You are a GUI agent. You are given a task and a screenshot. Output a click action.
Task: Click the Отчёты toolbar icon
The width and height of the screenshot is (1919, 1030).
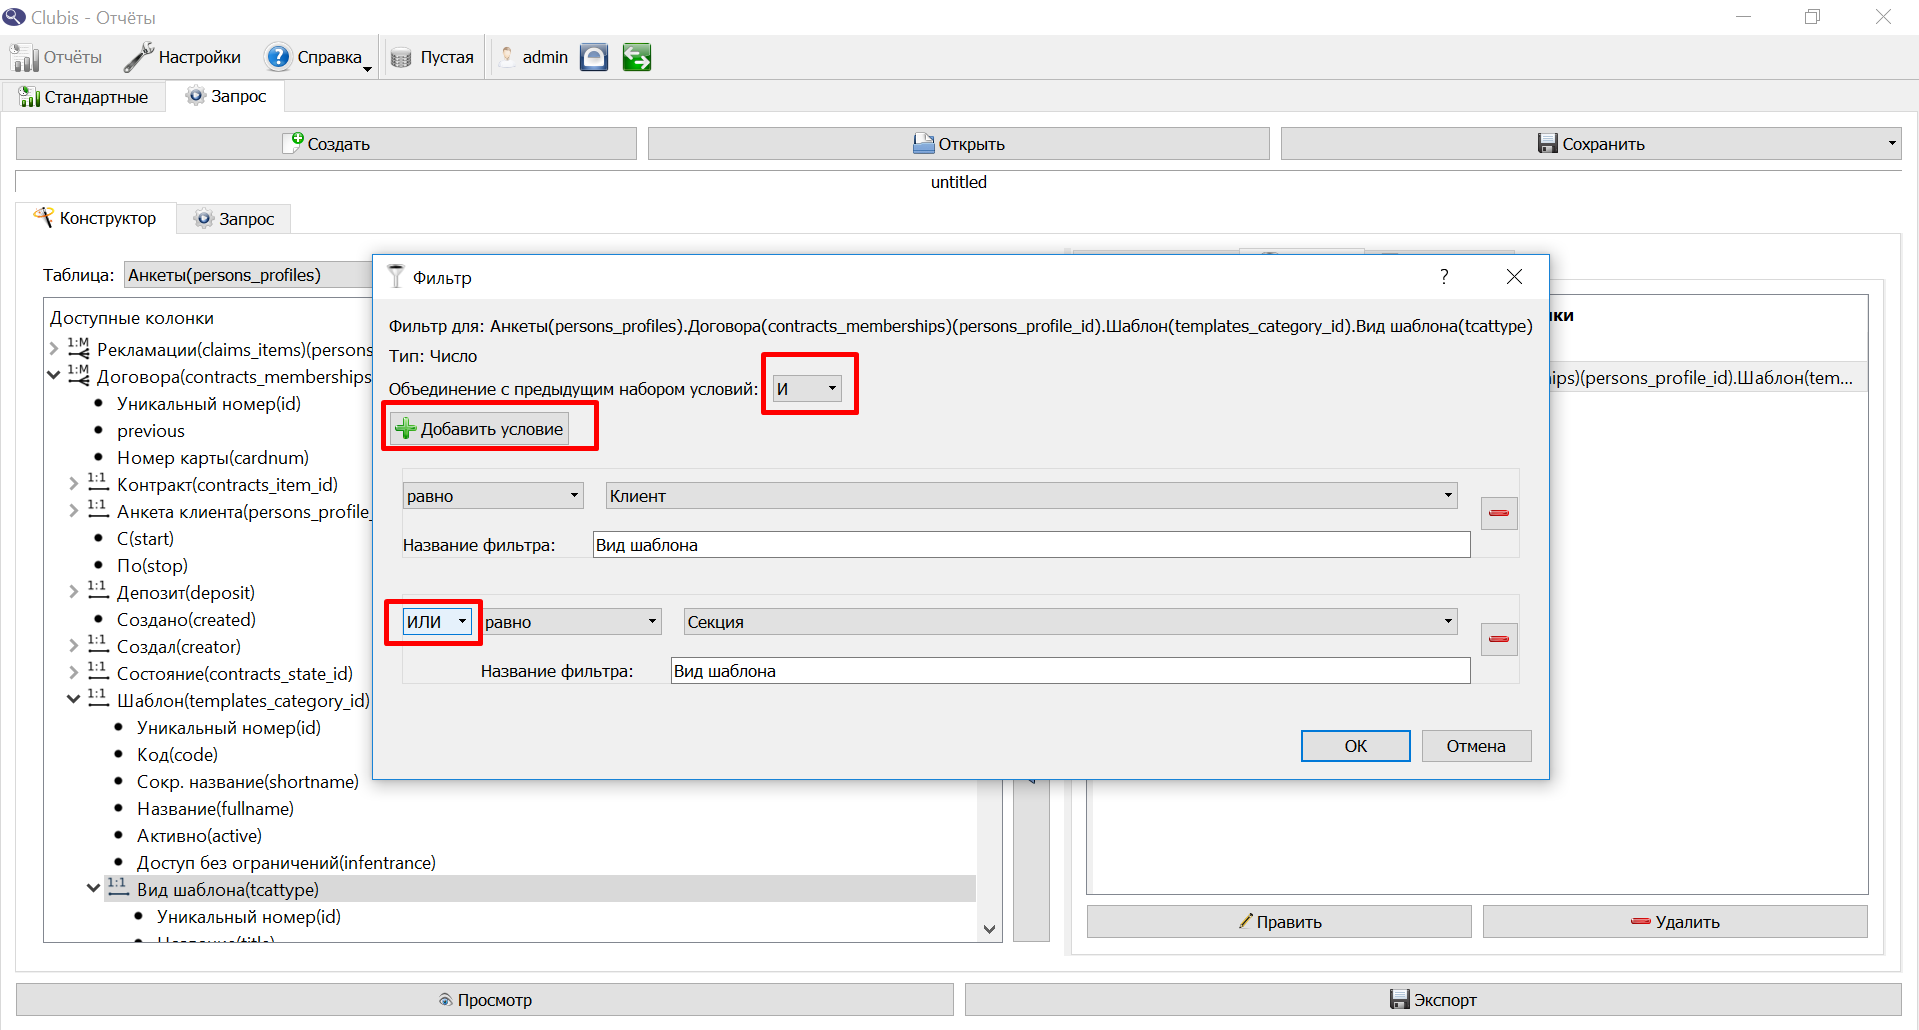pos(24,58)
